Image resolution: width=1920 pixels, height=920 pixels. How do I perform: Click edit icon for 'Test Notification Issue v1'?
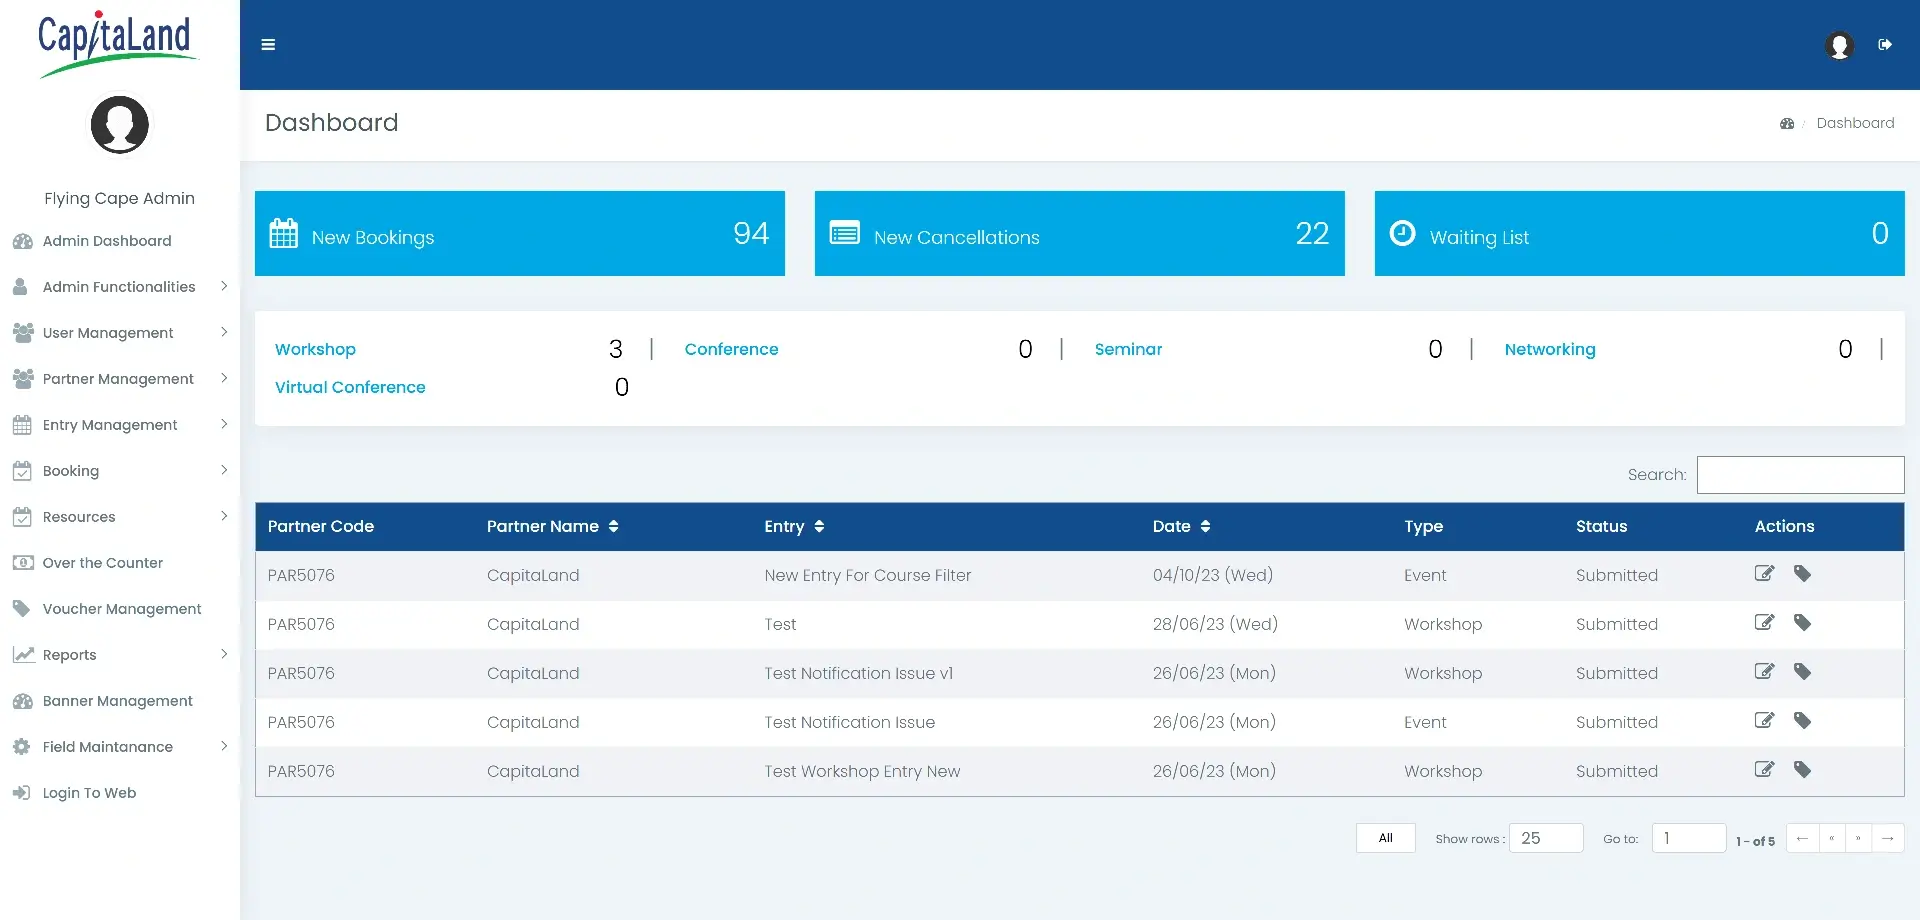tap(1764, 672)
